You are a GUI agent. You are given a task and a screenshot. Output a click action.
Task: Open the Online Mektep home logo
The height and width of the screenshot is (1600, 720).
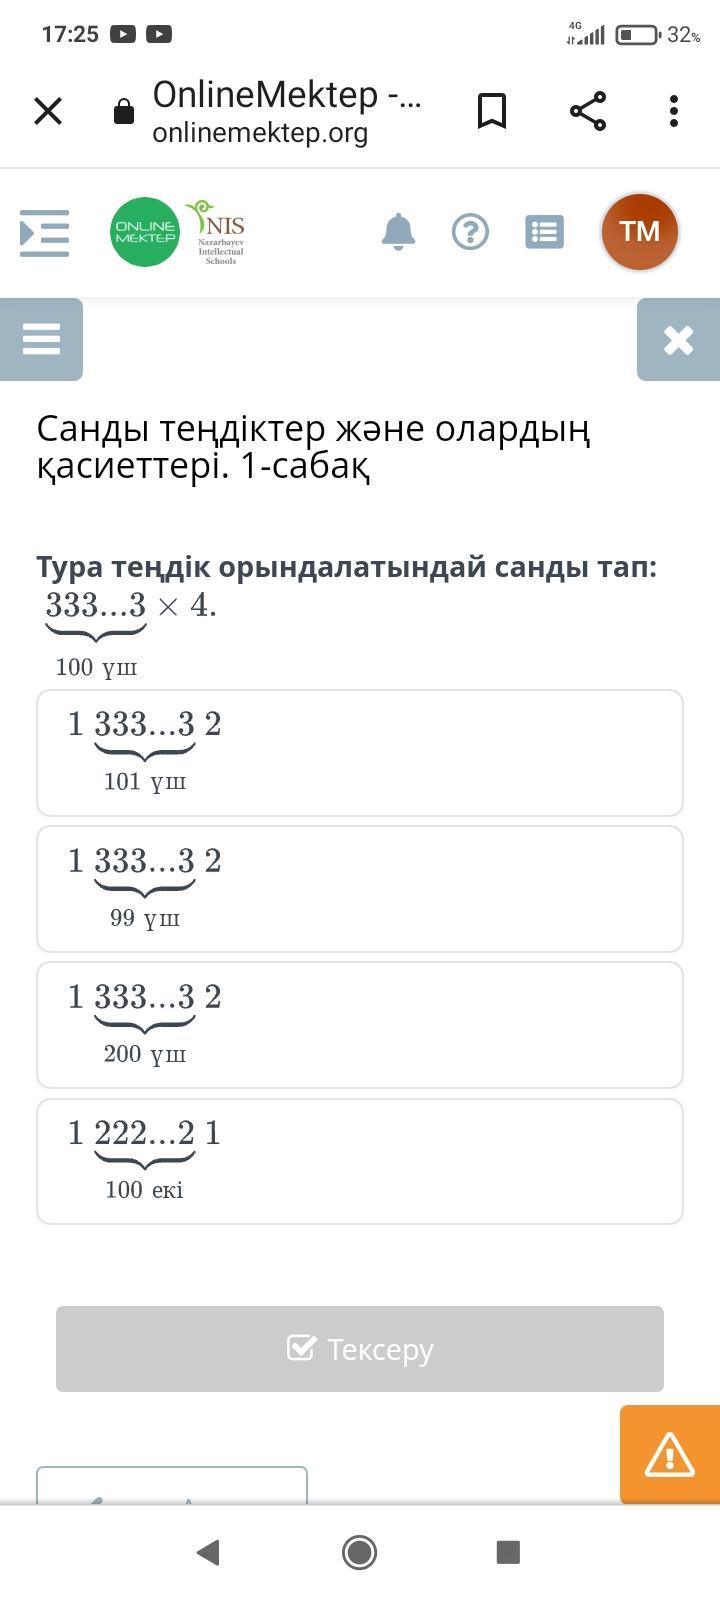[x=145, y=232]
